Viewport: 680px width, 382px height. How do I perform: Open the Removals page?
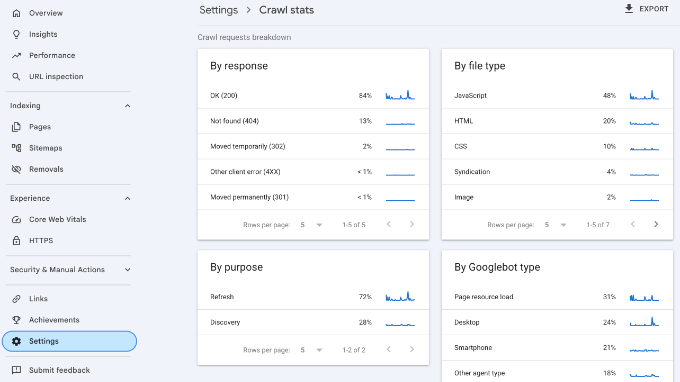69,169
